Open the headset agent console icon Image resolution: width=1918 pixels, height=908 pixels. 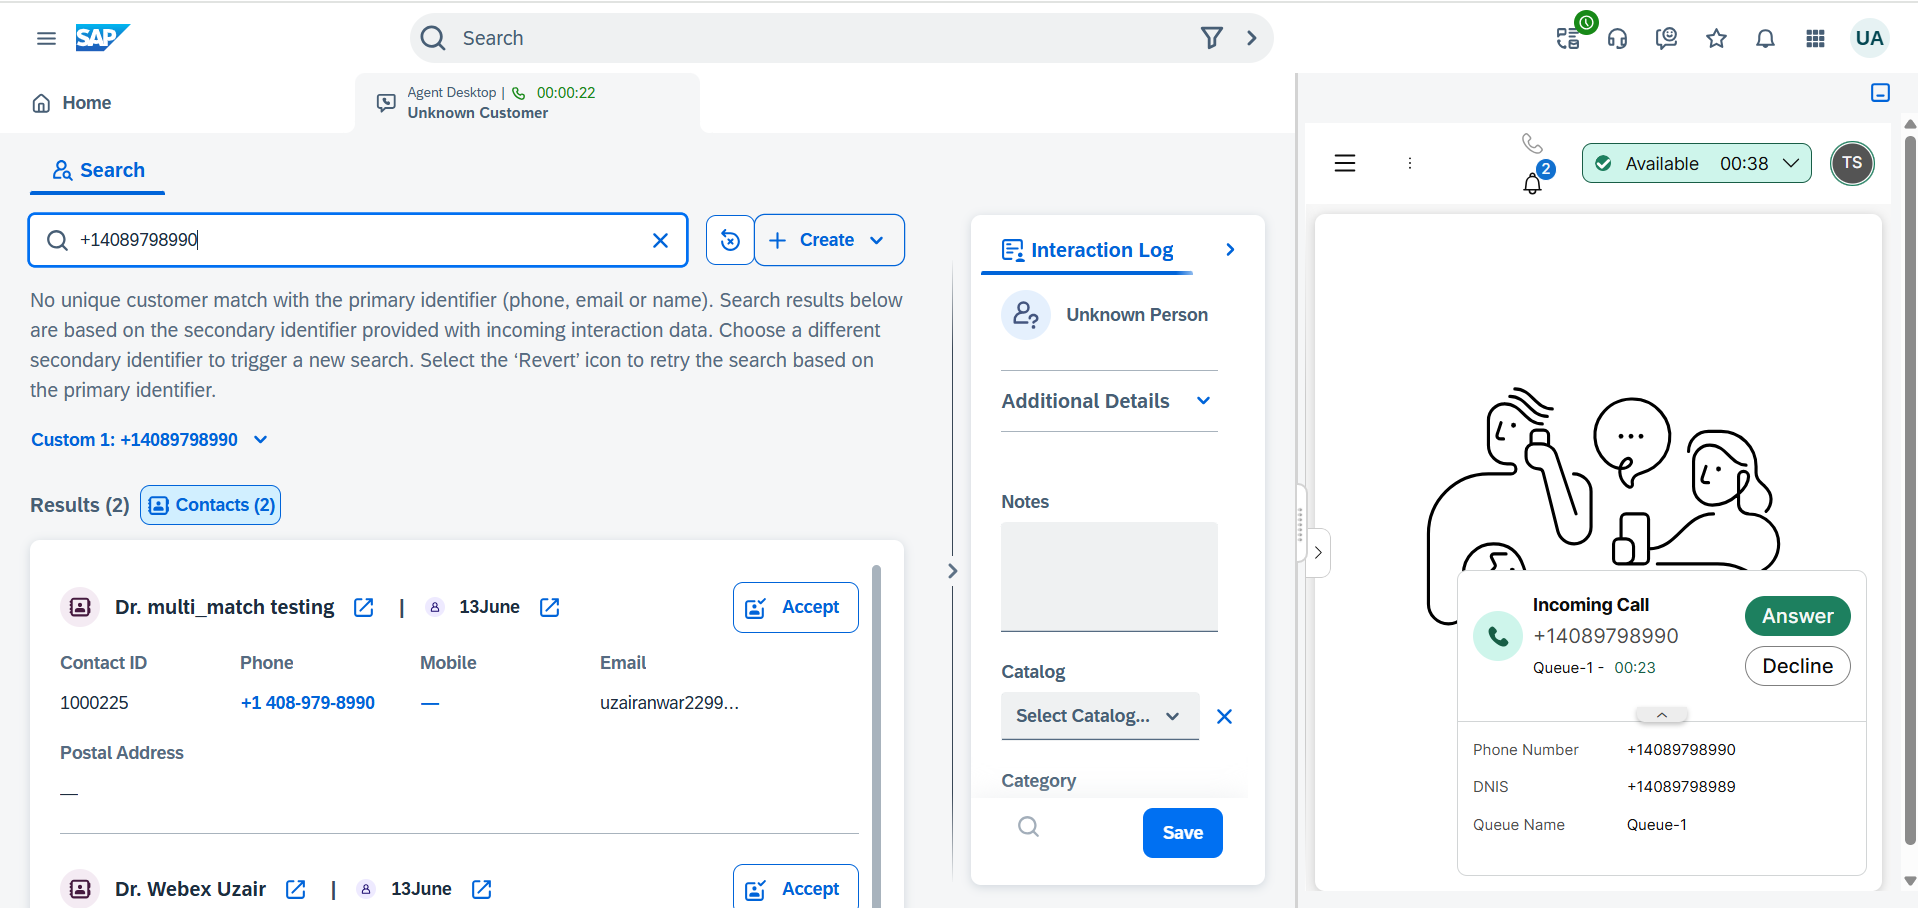[x=1617, y=38]
